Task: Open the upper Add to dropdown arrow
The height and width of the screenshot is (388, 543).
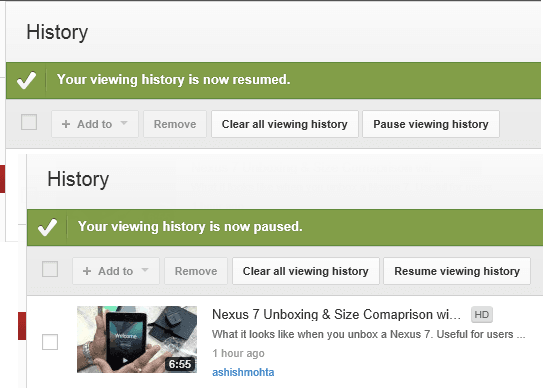Action: (x=124, y=123)
